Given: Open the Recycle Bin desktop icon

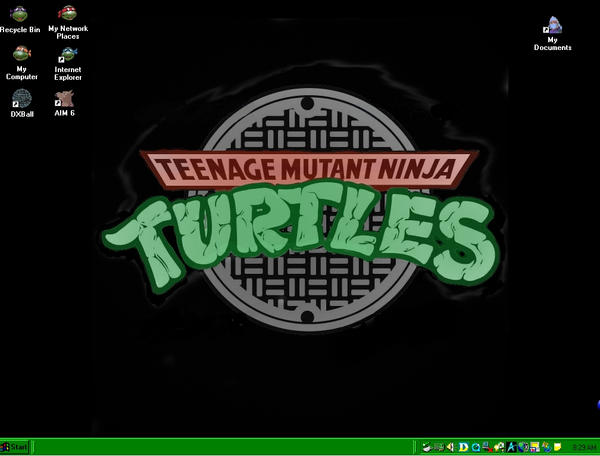Looking at the screenshot, I should pyautogui.click(x=19, y=14).
